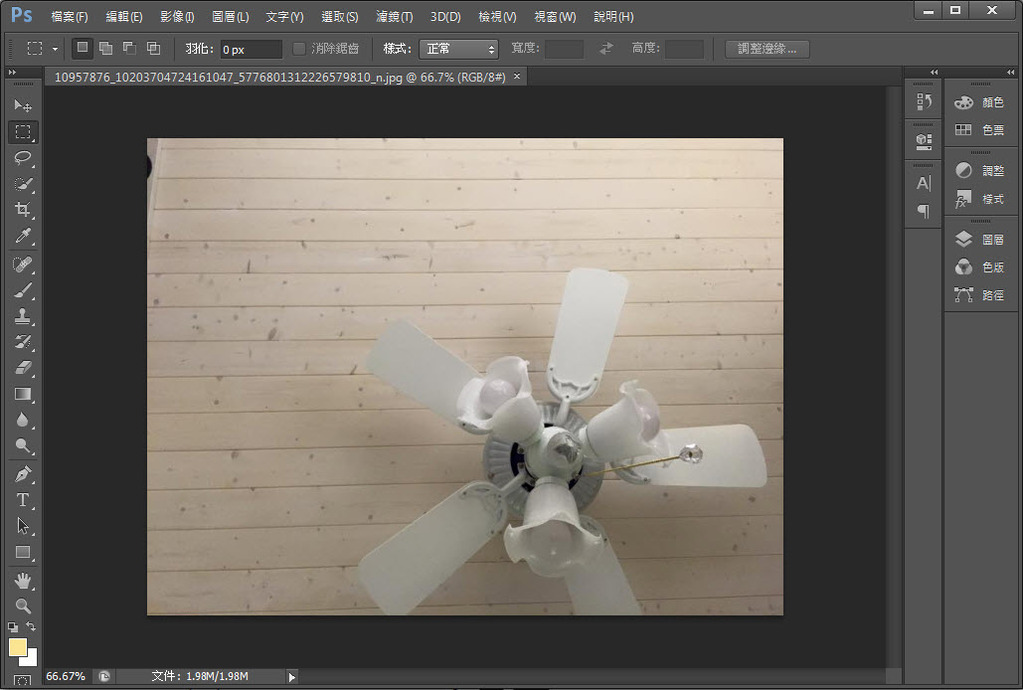Select the Rectangle shape tool

pos(23,552)
